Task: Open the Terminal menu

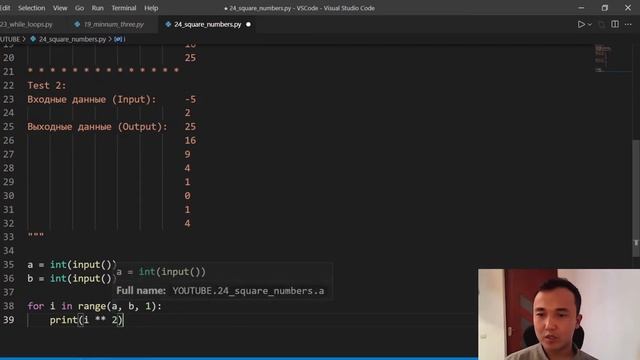Action: (124, 8)
